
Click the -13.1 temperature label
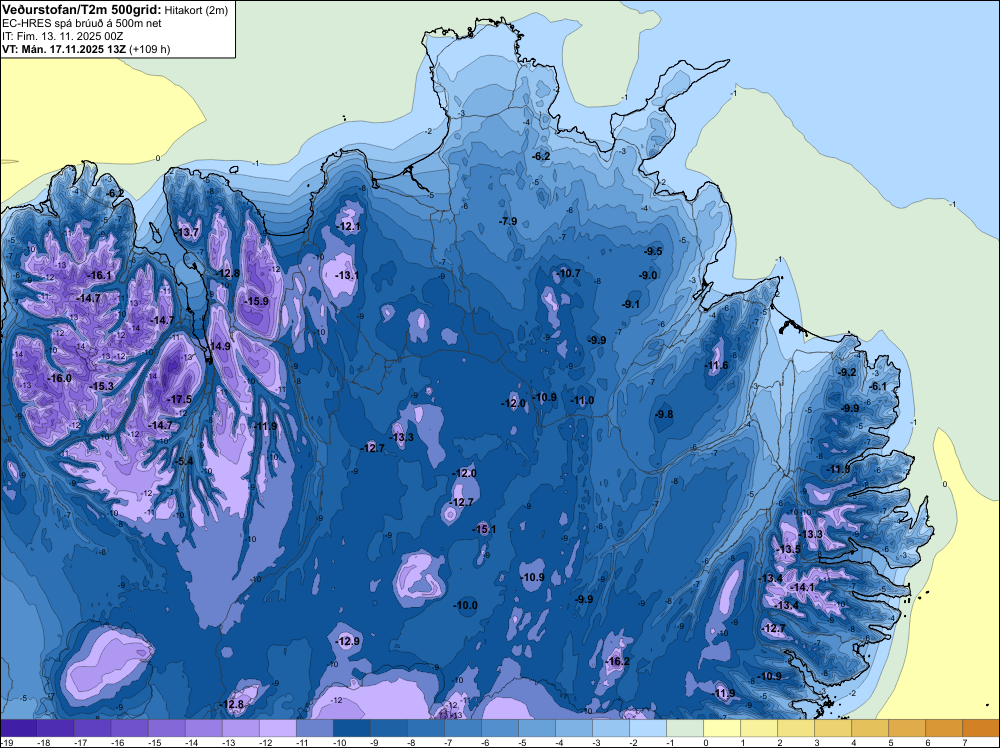[x=347, y=275]
